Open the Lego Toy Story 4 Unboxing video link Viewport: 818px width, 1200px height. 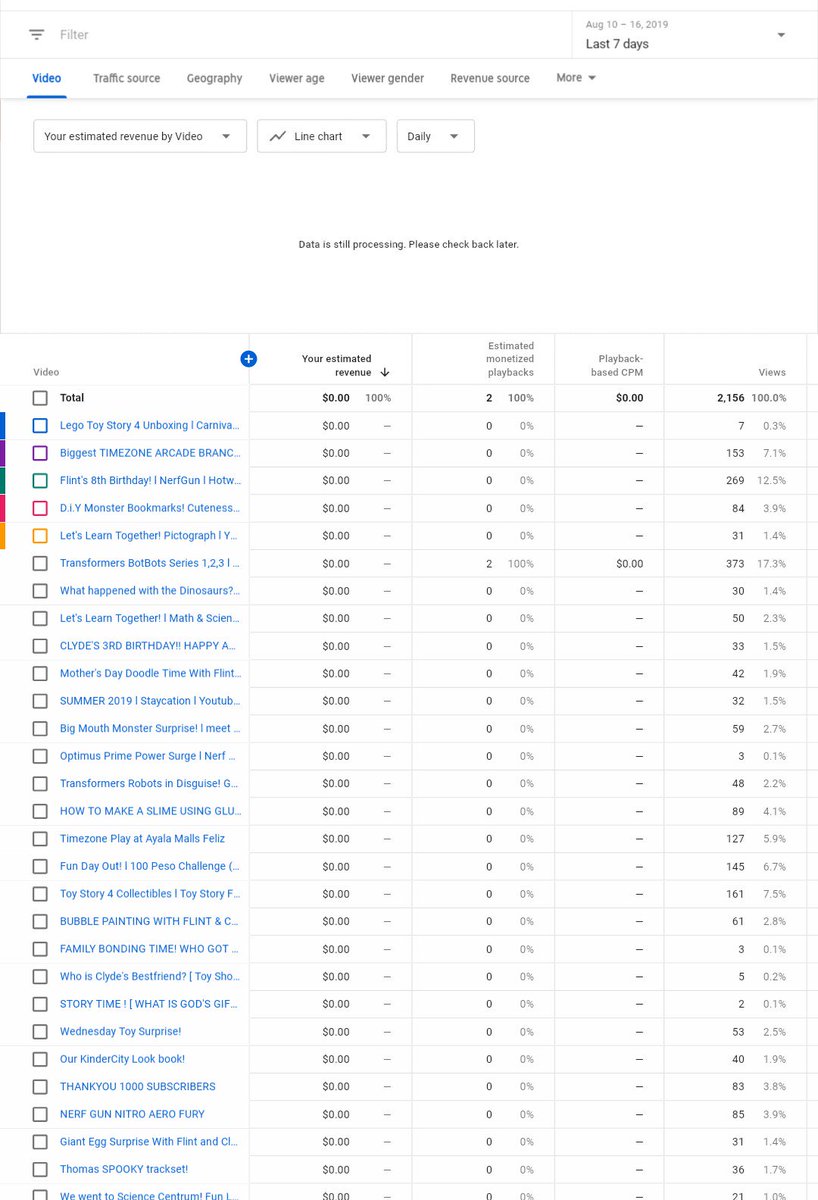click(150, 425)
